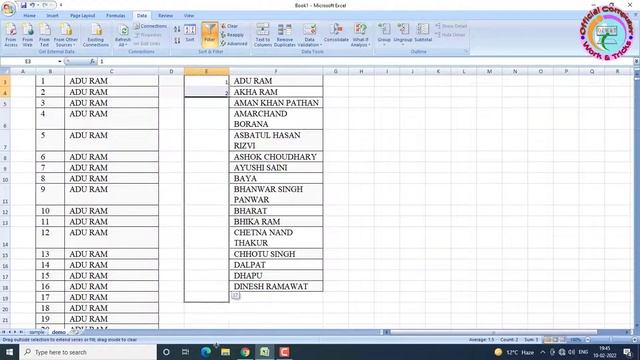Sort Z to A descending

177,40
